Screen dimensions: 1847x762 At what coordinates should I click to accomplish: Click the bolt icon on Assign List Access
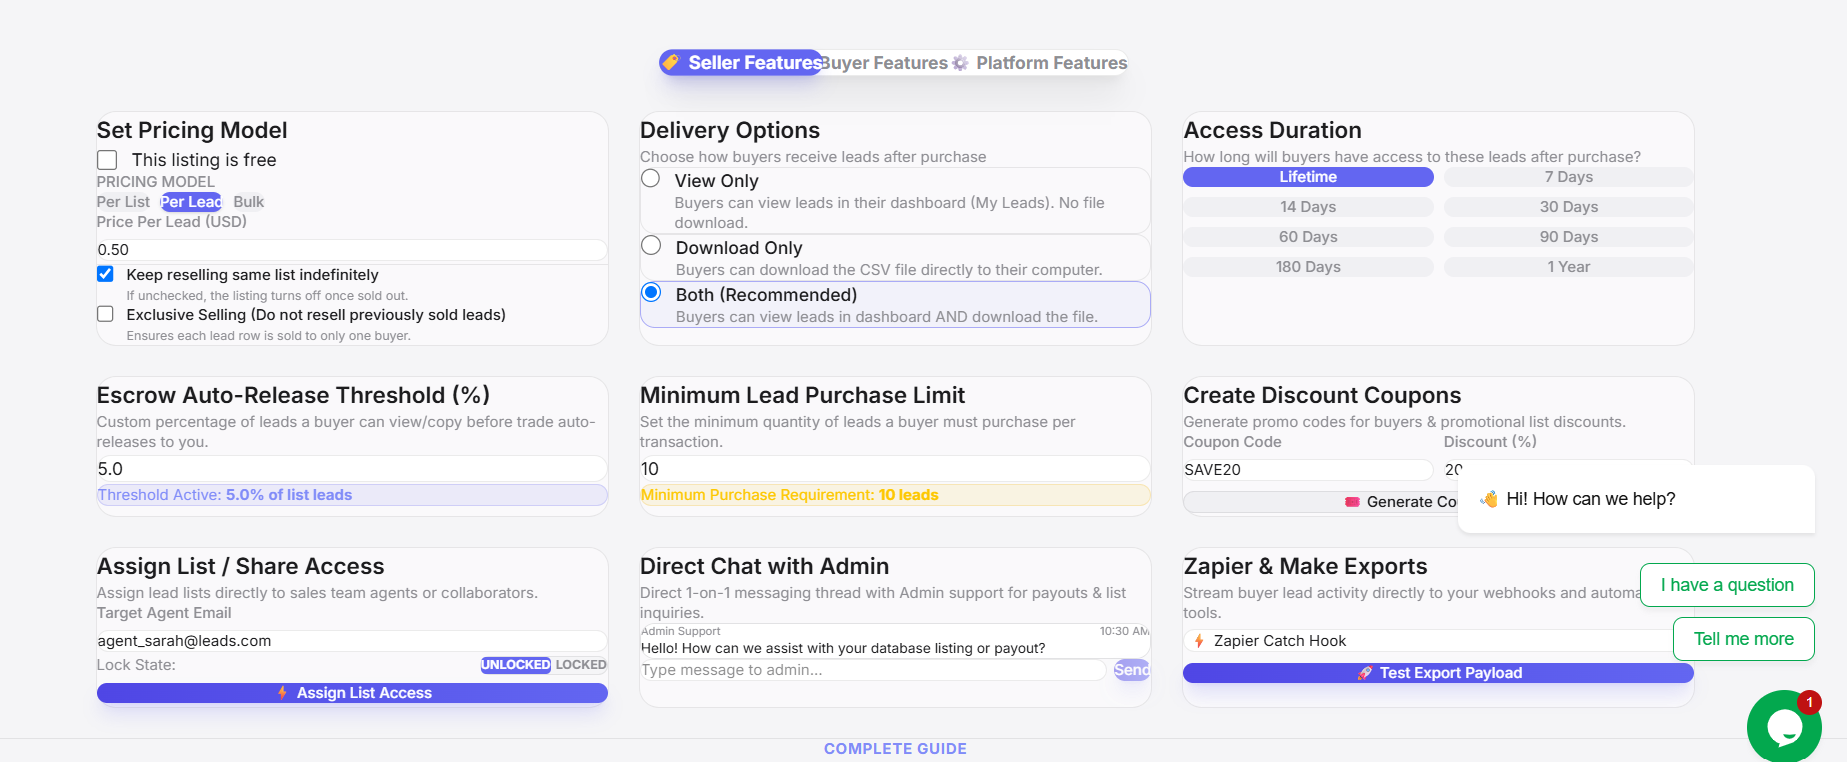283,692
